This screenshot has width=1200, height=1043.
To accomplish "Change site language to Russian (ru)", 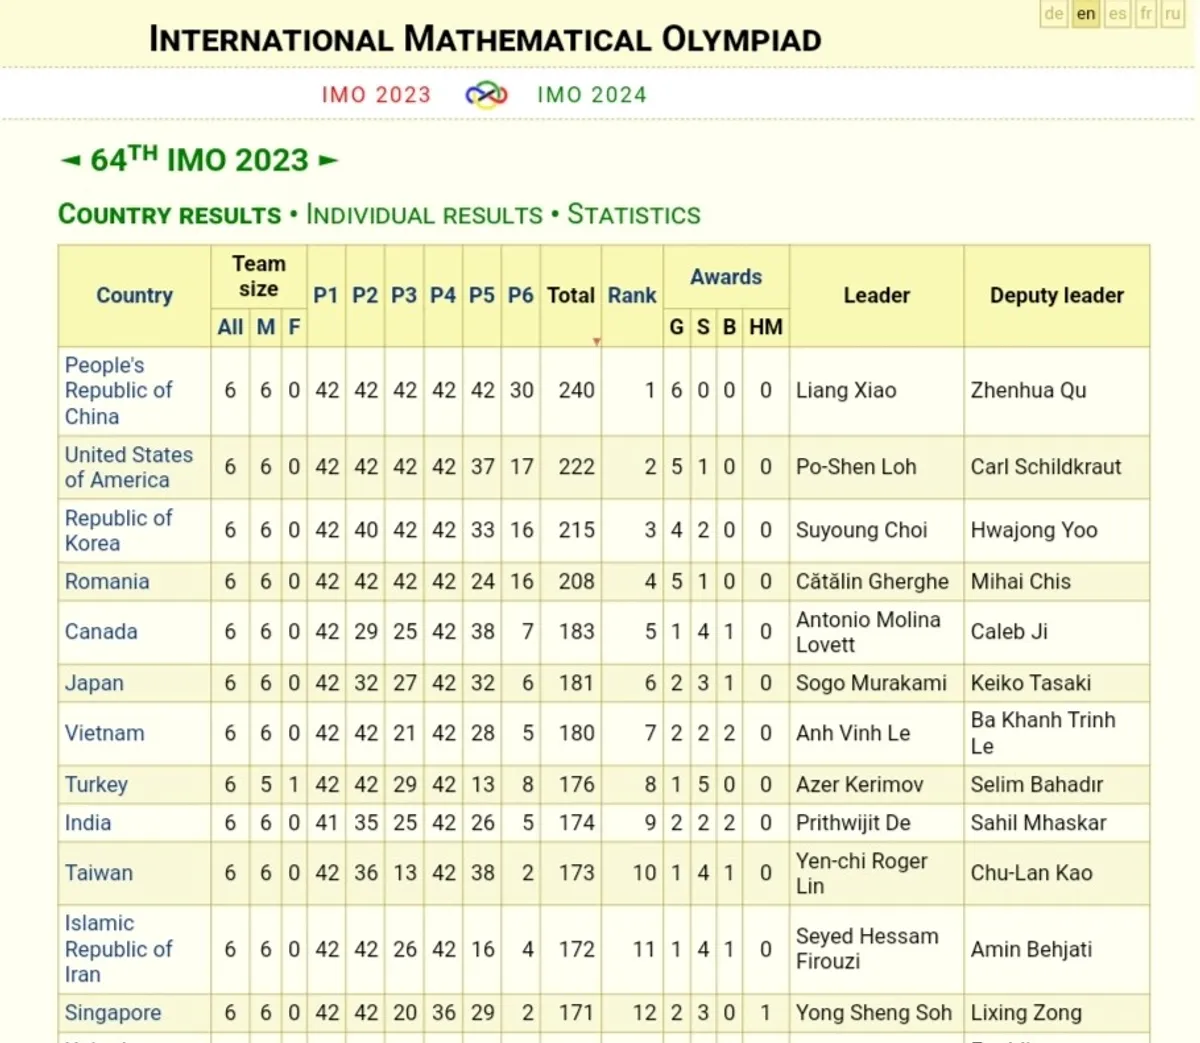I will point(1173,14).
